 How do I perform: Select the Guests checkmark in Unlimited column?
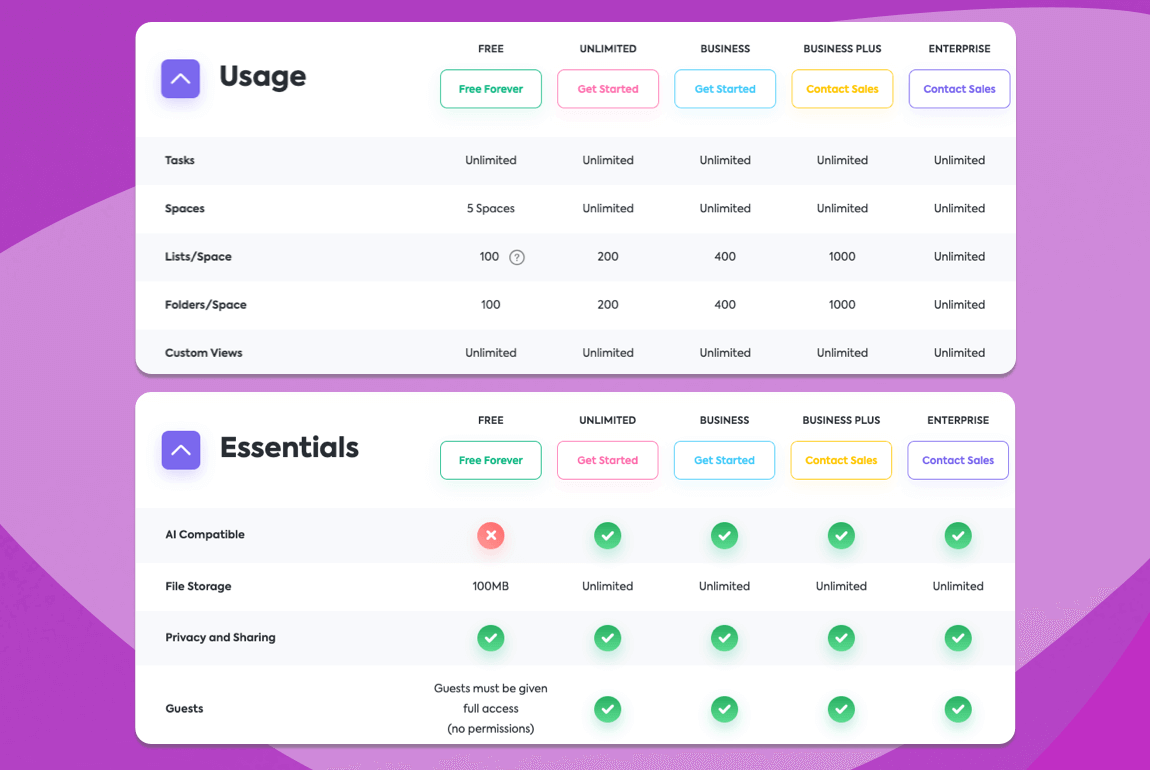607,709
